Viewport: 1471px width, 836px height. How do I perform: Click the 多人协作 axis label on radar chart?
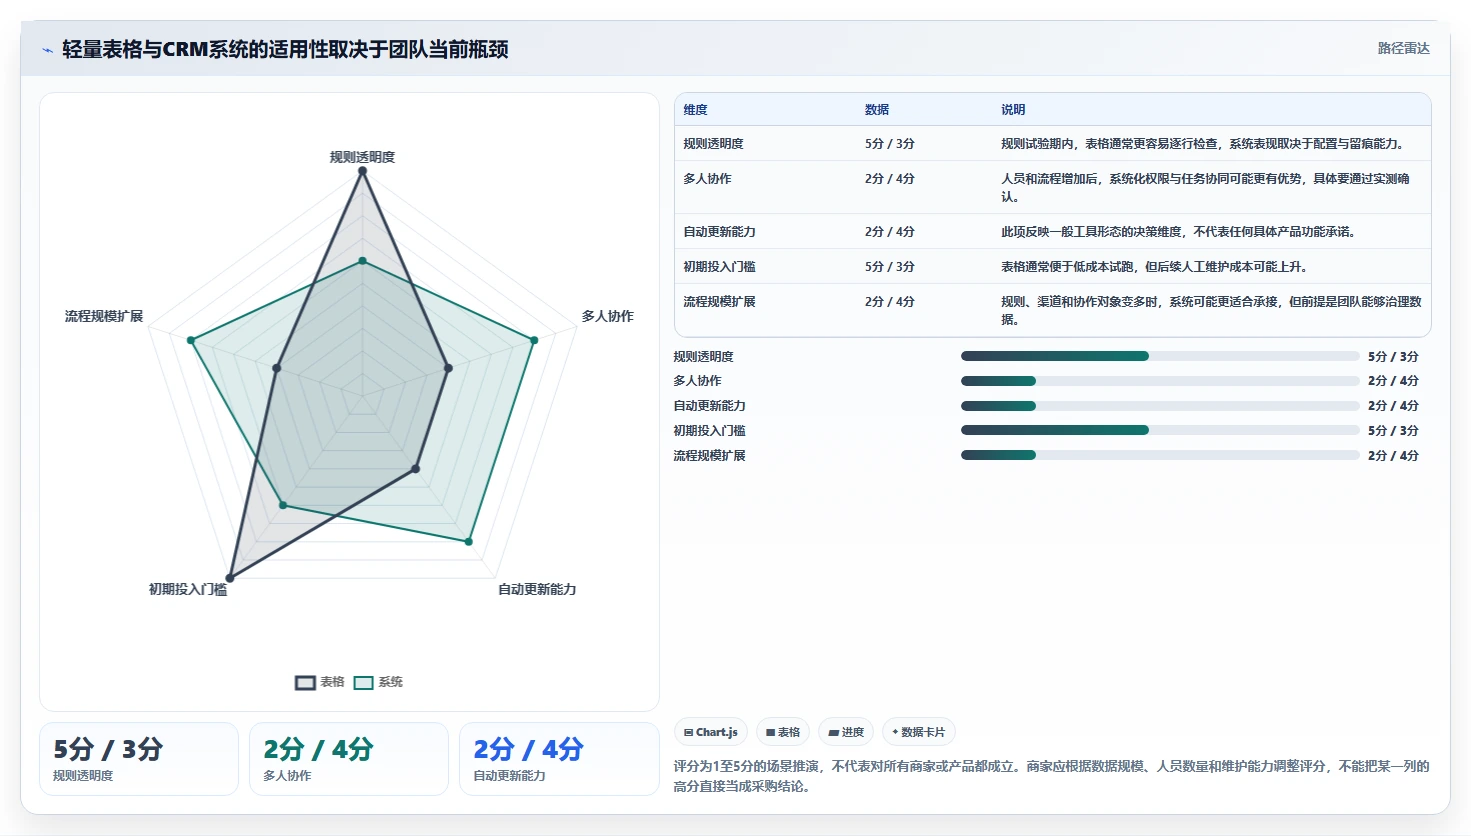(608, 316)
